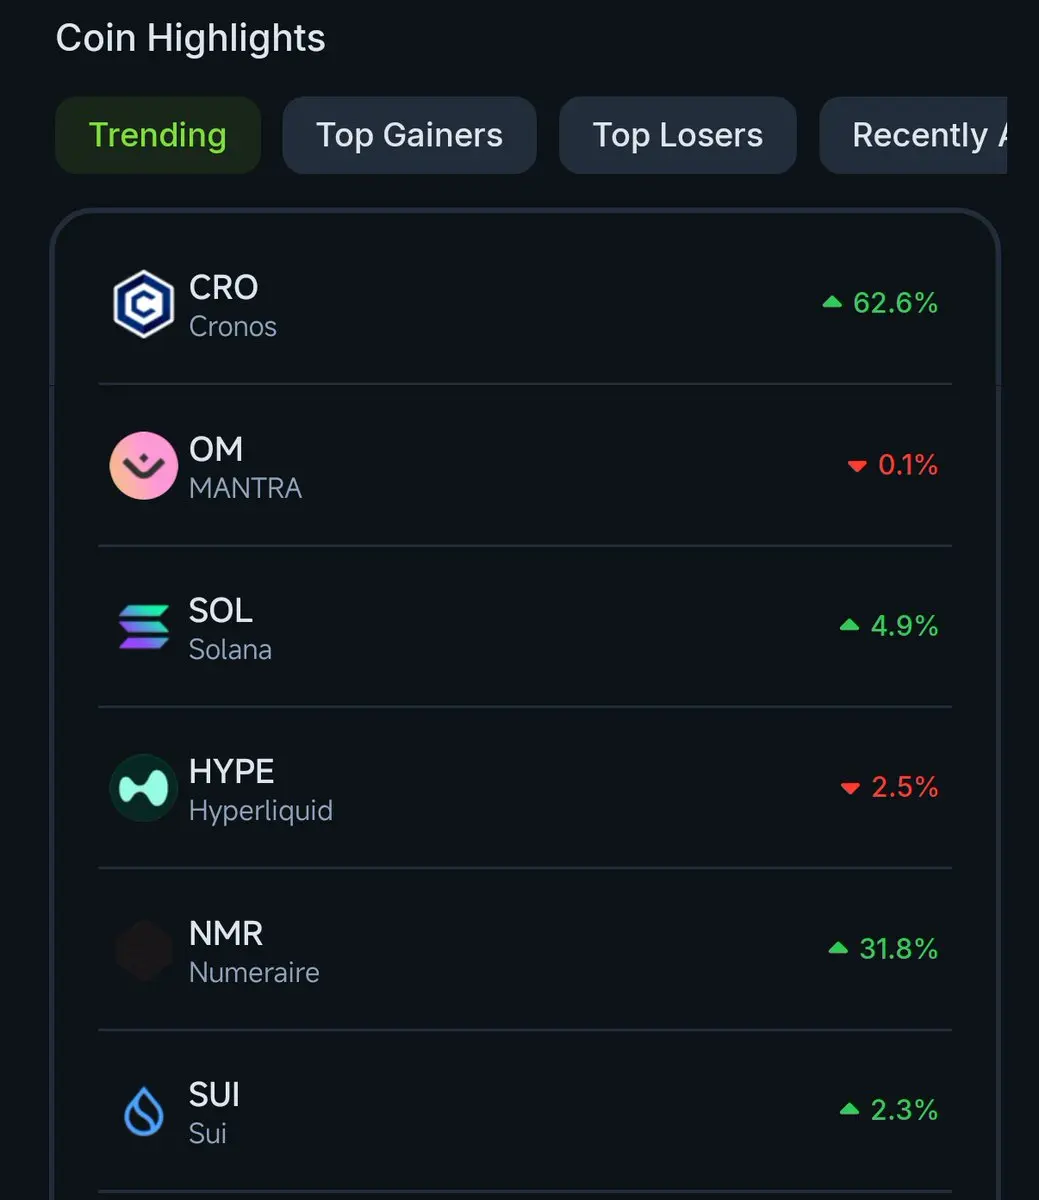1039x1200 pixels.
Task: Open the SOL 4.9% change value
Action: coord(904,626)
